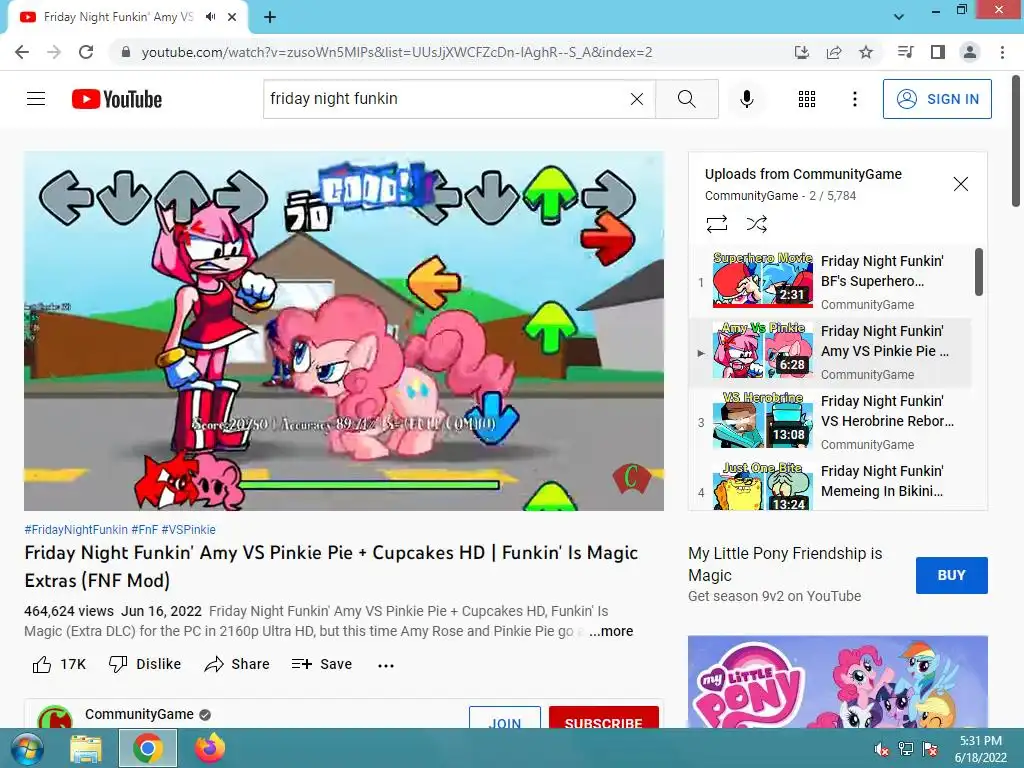Click BUY for My Little Pony
The image size is (1024, 768).
pyautogui.click(x=952, y=575)
